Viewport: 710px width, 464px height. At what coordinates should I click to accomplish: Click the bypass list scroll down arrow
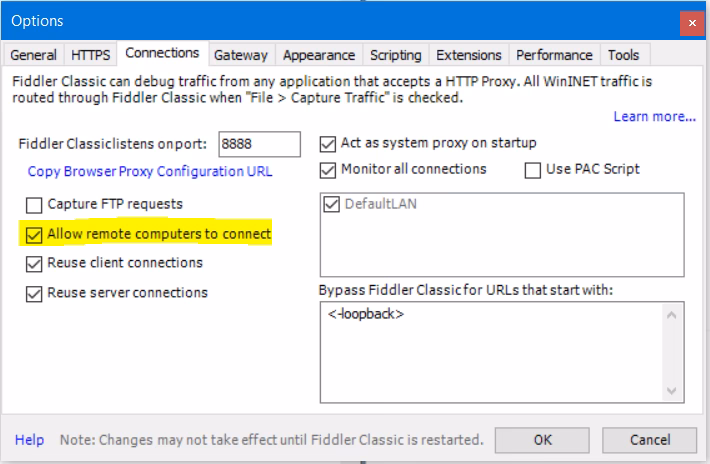pyautogui.click(x=672, y=390)
